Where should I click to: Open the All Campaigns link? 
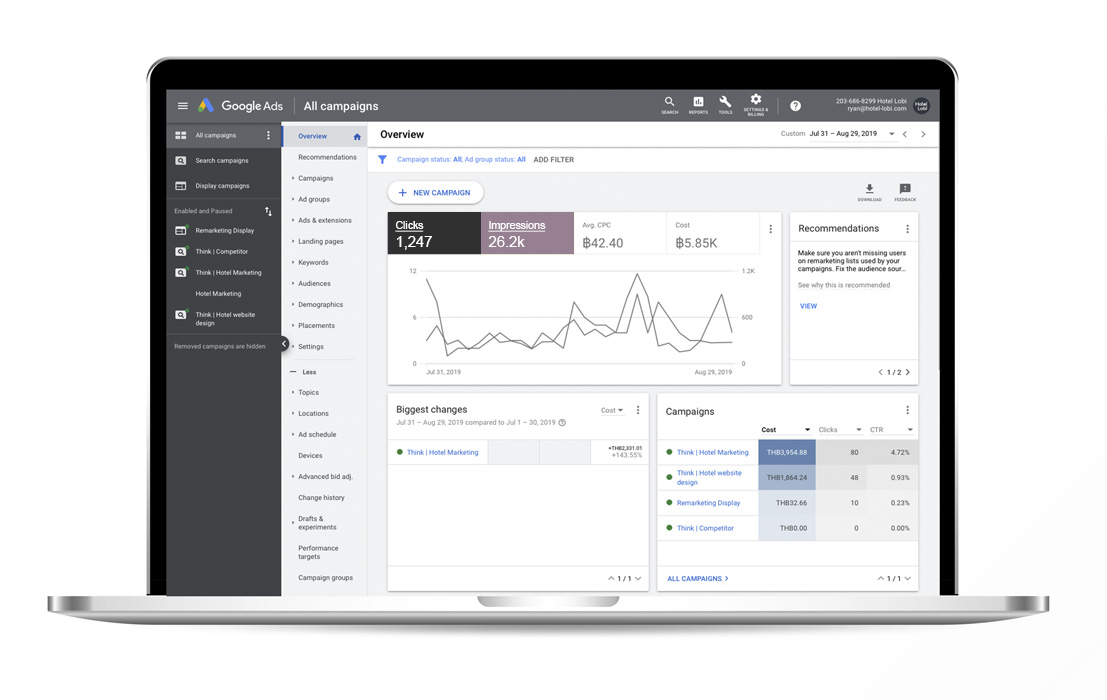698,579
